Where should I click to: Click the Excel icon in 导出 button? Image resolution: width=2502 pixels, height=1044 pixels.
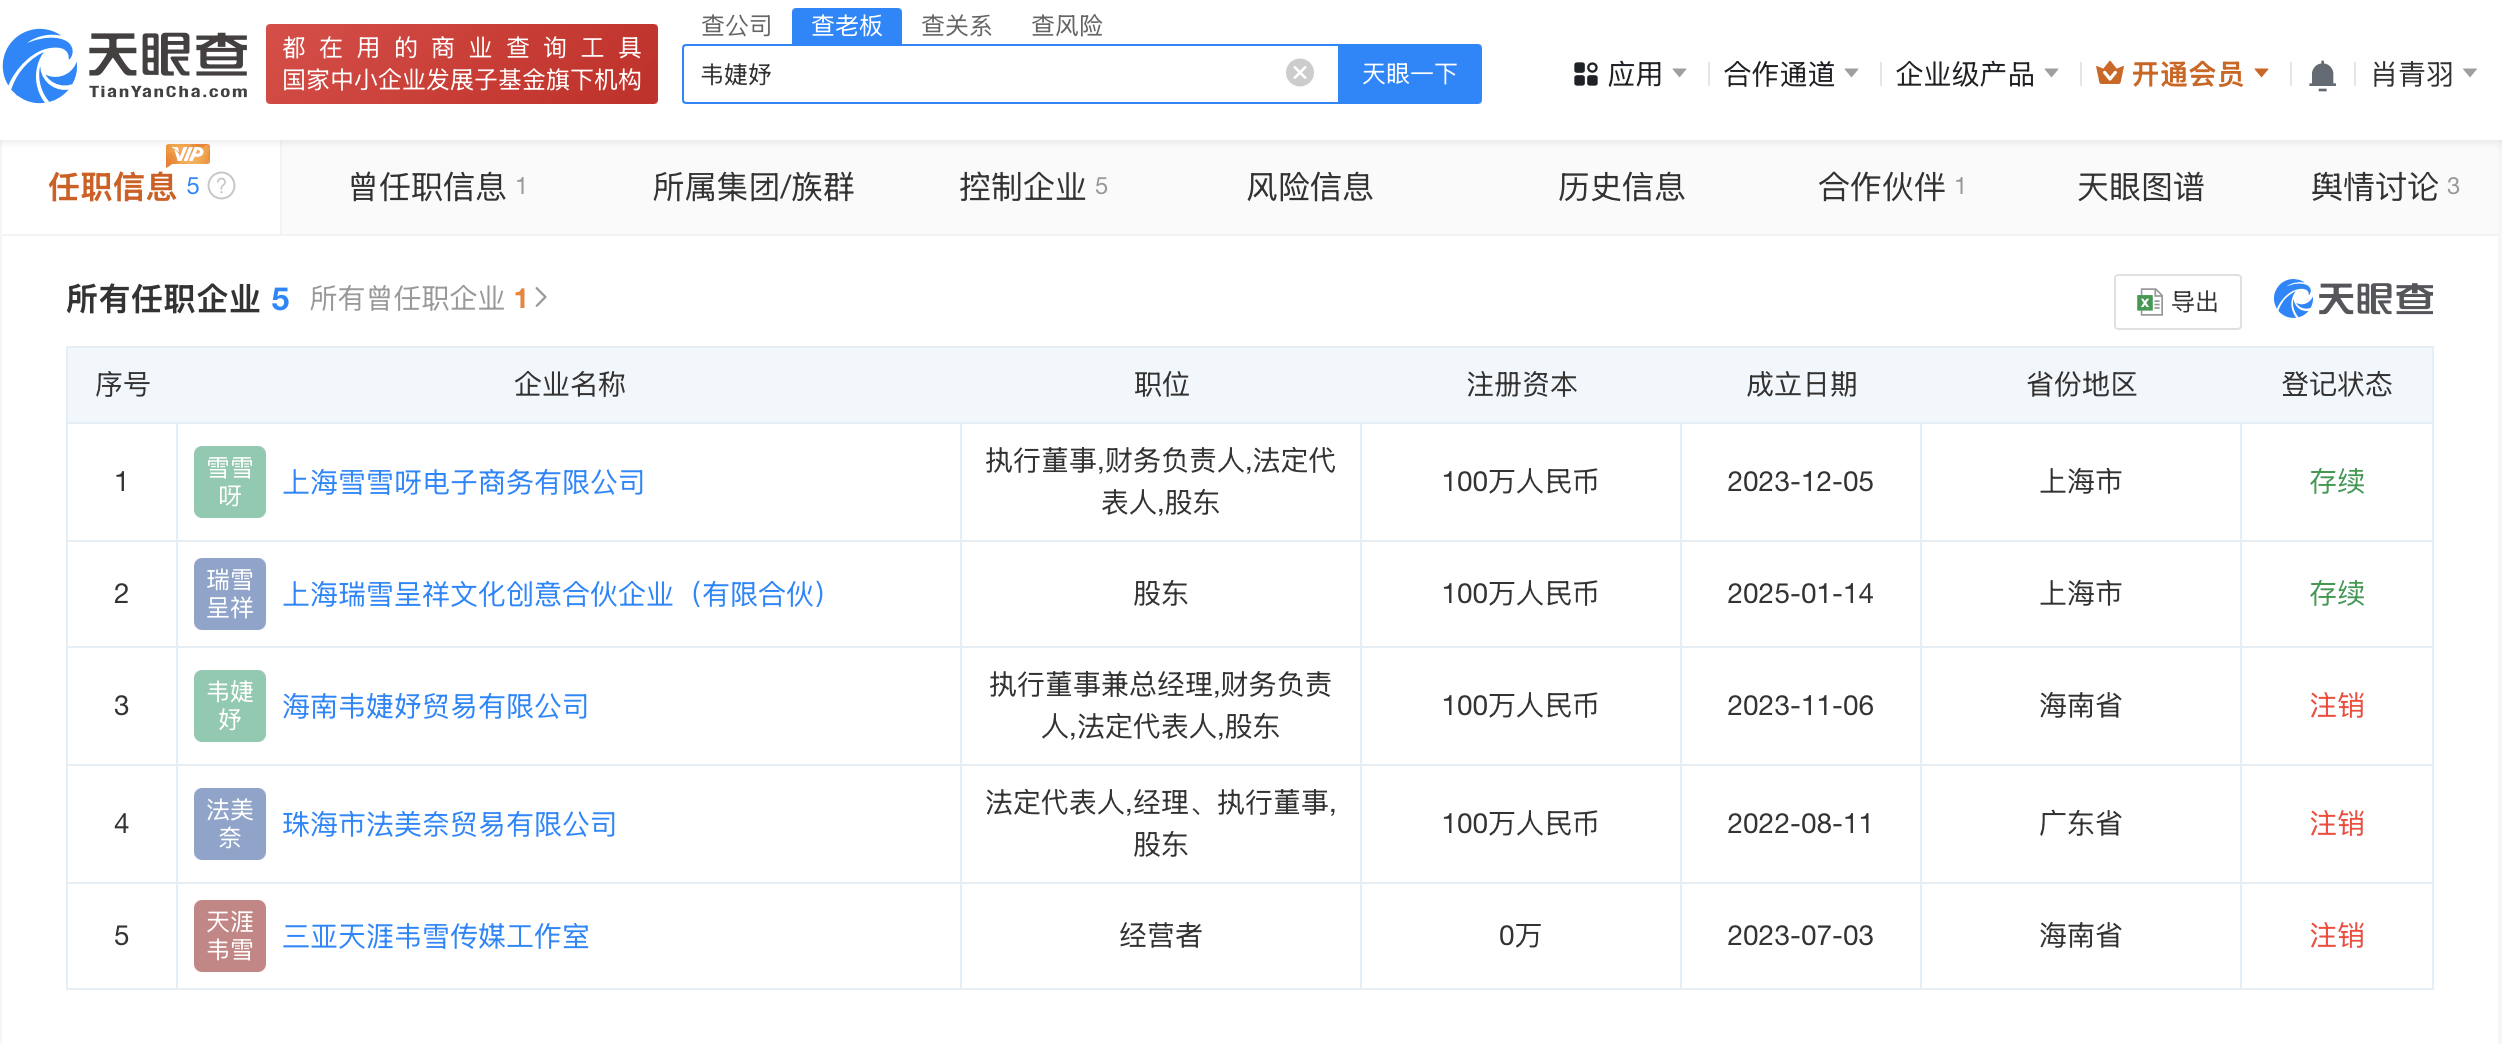(2149, 302)
